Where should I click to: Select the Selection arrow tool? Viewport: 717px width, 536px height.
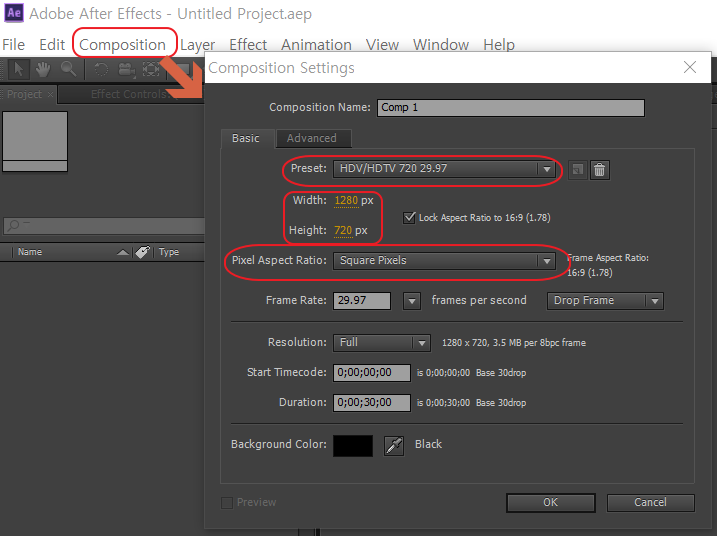click(x=19, y=70)
